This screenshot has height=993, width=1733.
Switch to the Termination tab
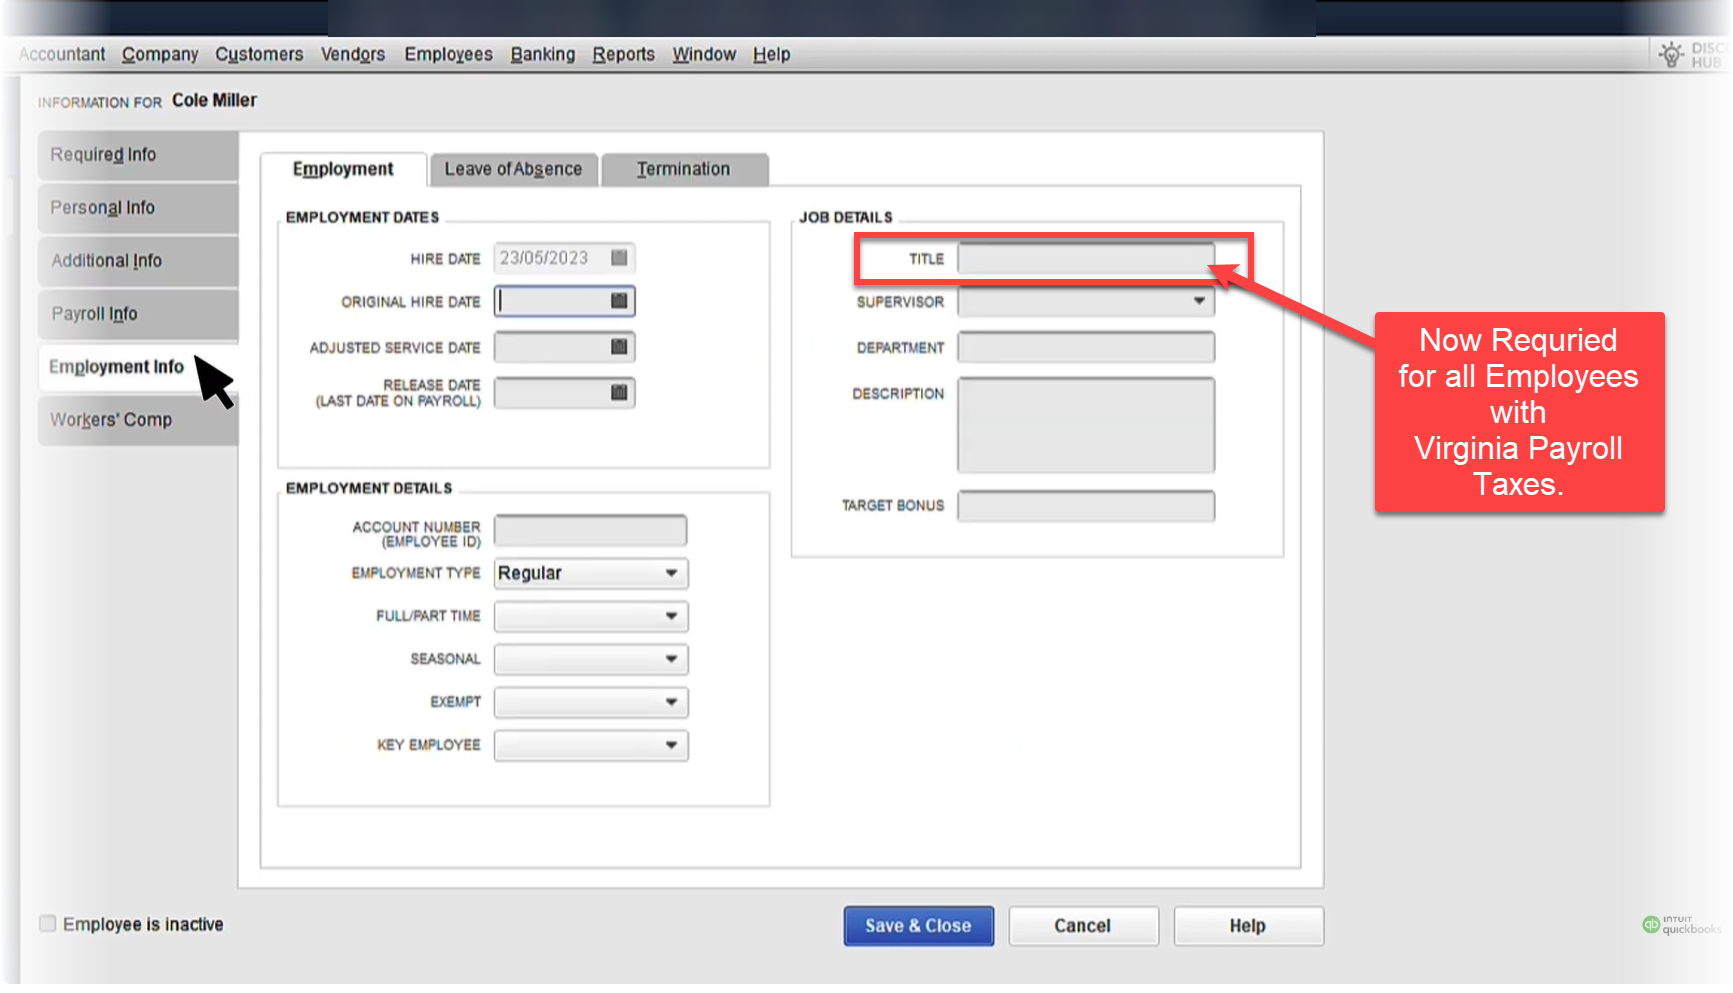click(x=684, y=170)
